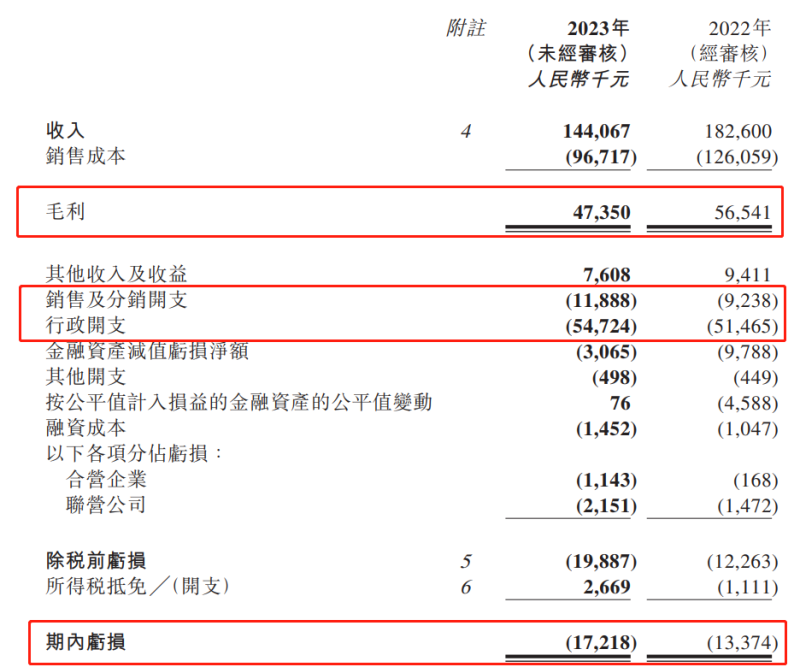Click gross profit value 47,350
Image resolution: width=800 pixels, height=667 pixels.
click(602, 212)
